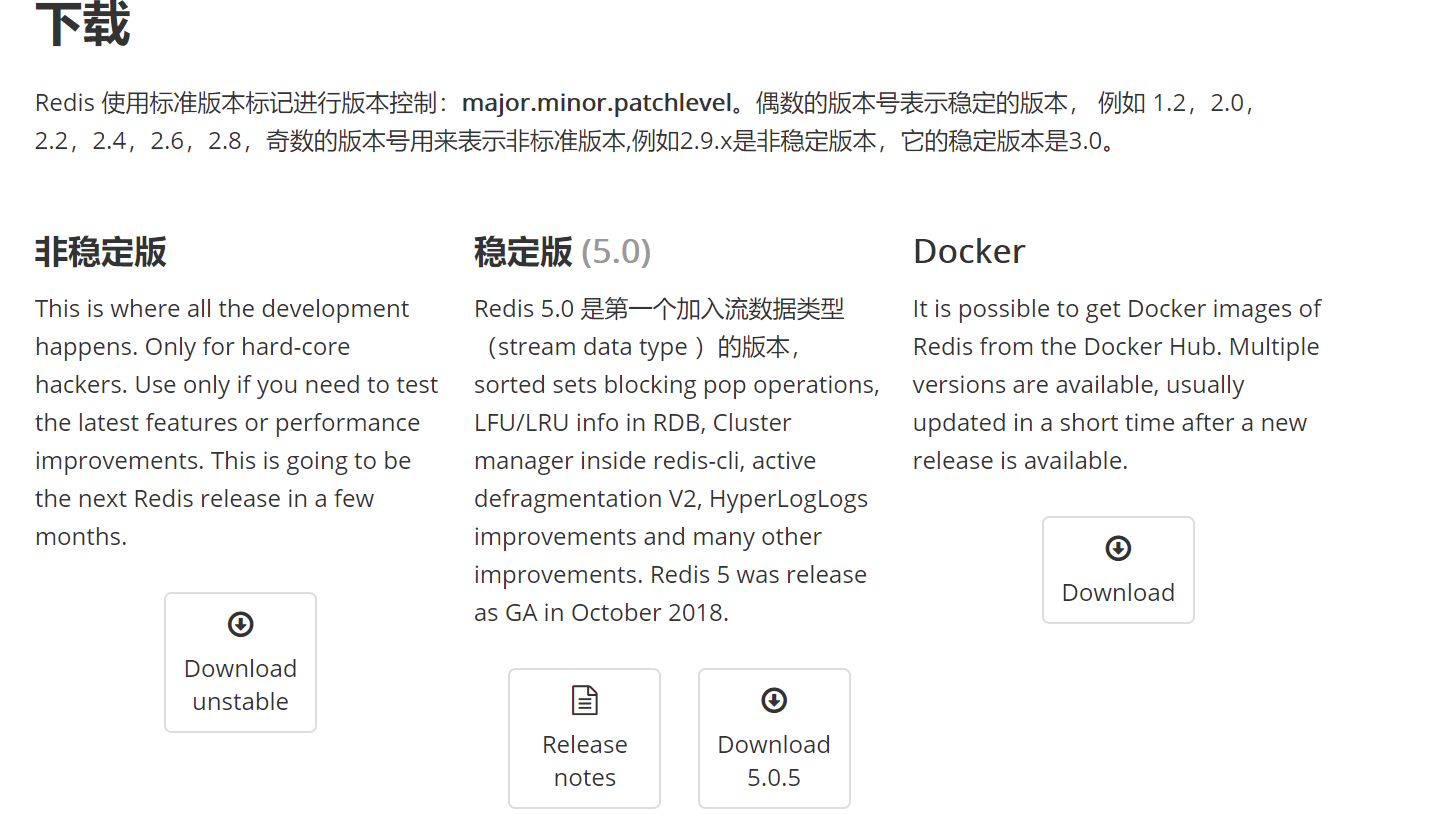The width and height of the screenshot is (1437, 815).
Task: Click the 非稳定版 section heading
Action: 101,252
